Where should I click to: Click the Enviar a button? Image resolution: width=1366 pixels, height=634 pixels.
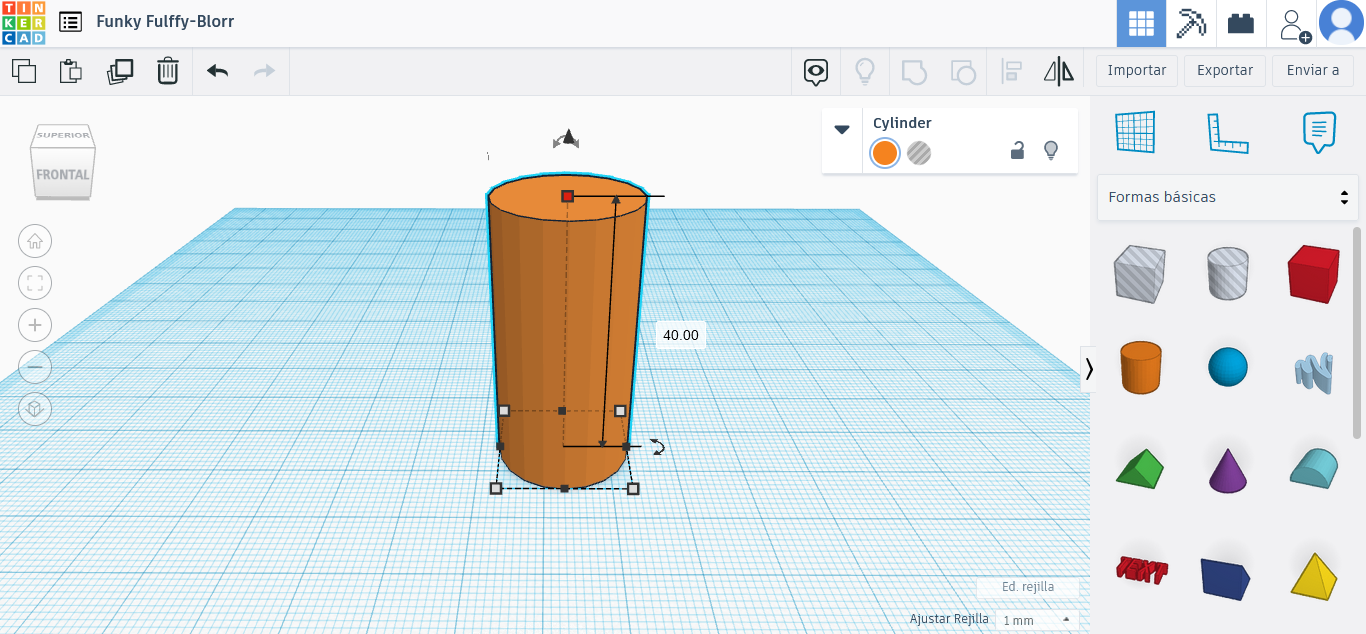tap(1313, 70)
